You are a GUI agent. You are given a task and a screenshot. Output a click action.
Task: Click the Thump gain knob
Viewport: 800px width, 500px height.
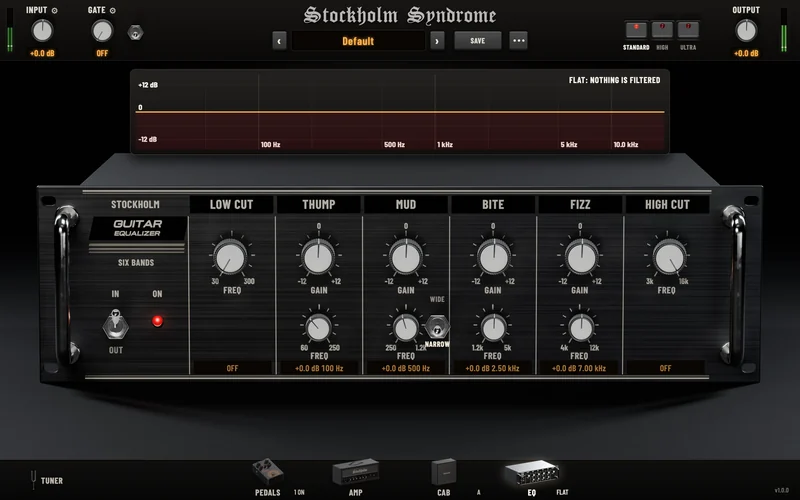click(318, 258)
